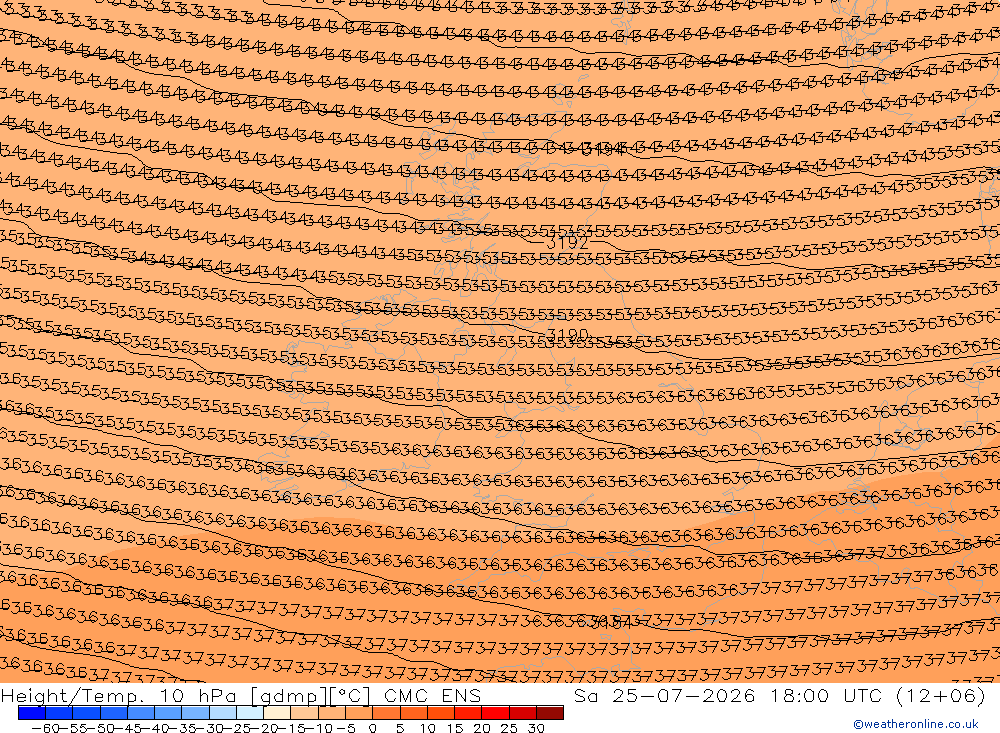This screenshot has width=1000, height=733.
Task: Select legend swatch between -60 and -55
Action: click(59, 712)
